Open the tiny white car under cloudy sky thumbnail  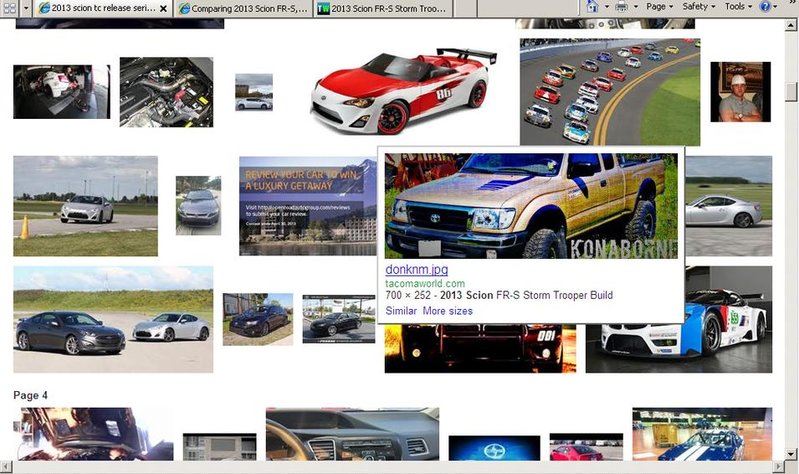254,92
